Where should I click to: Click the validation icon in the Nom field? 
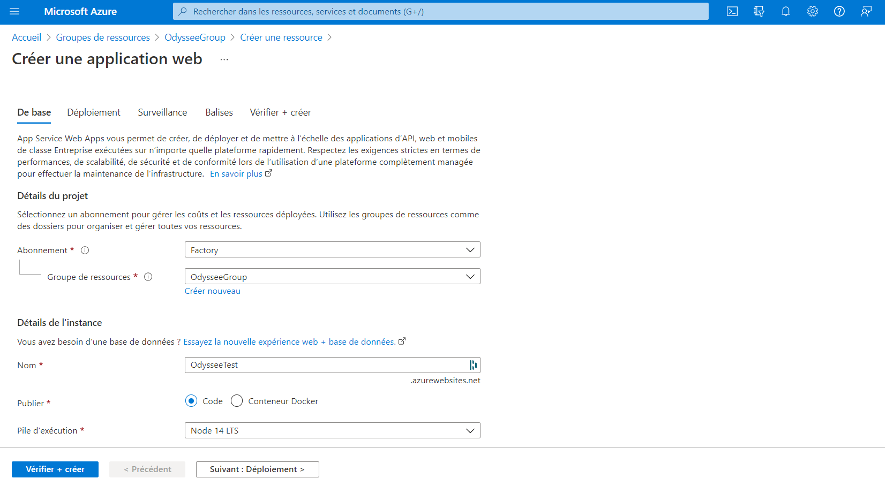[x=474, y=365]
